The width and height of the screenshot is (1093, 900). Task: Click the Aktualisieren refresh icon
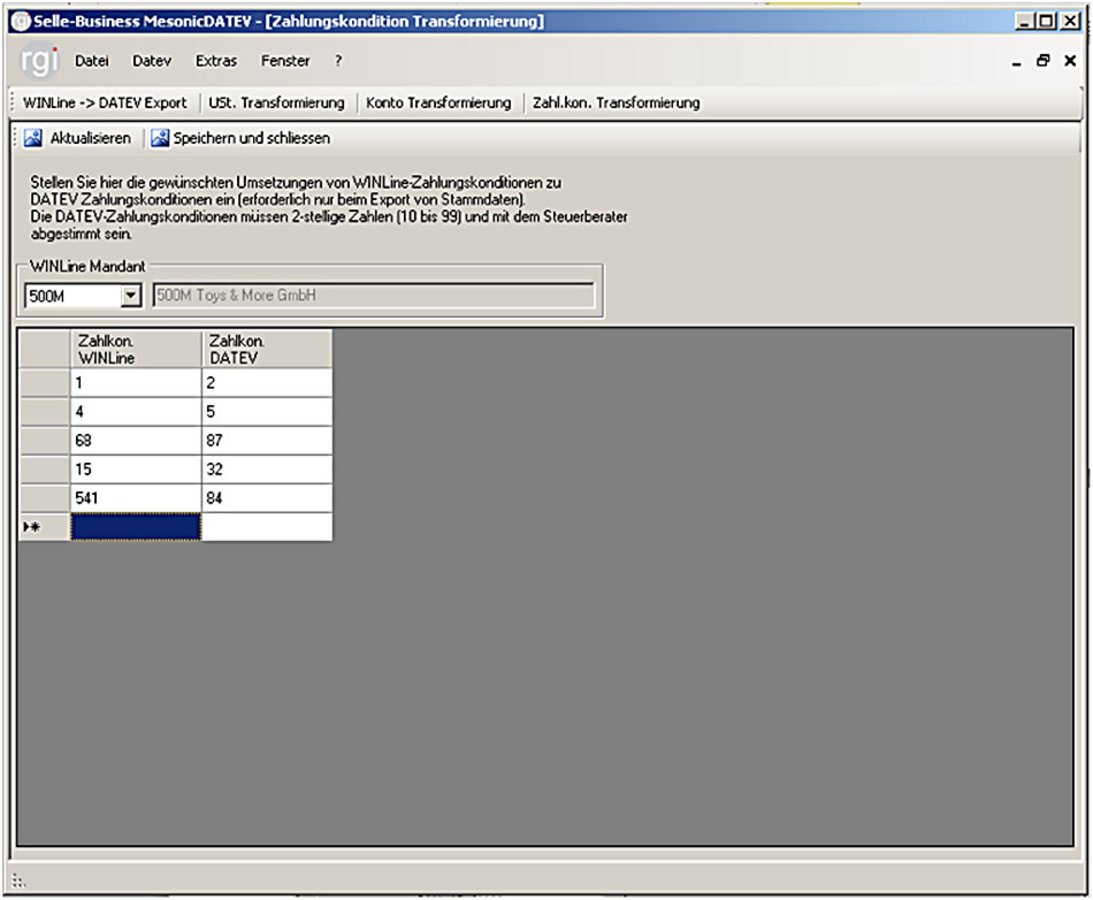(33, 138)
